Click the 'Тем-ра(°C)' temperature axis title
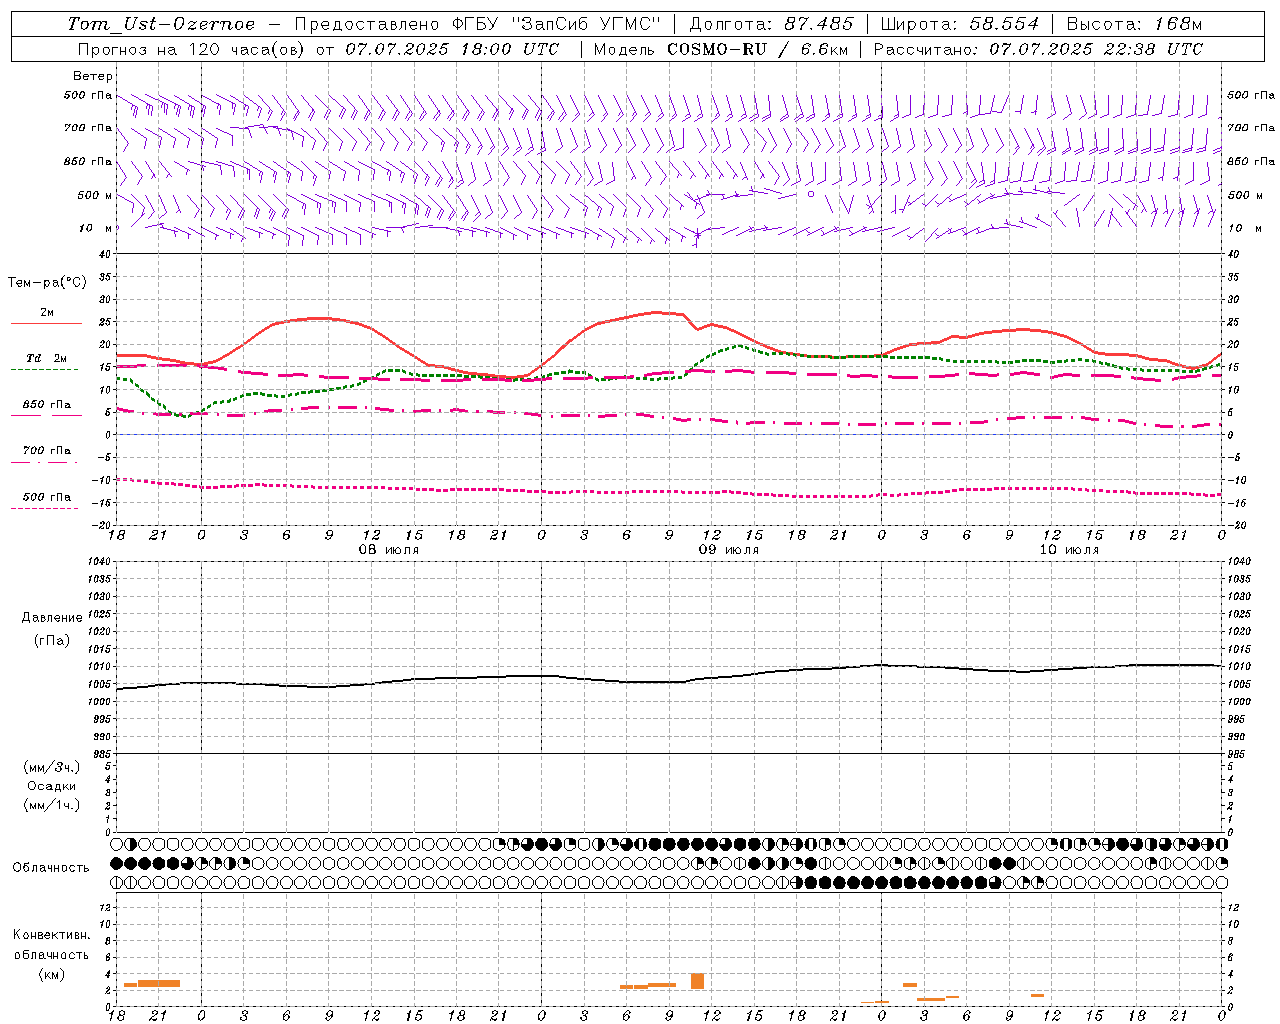1280x1024 pixels. click(47, 283)
